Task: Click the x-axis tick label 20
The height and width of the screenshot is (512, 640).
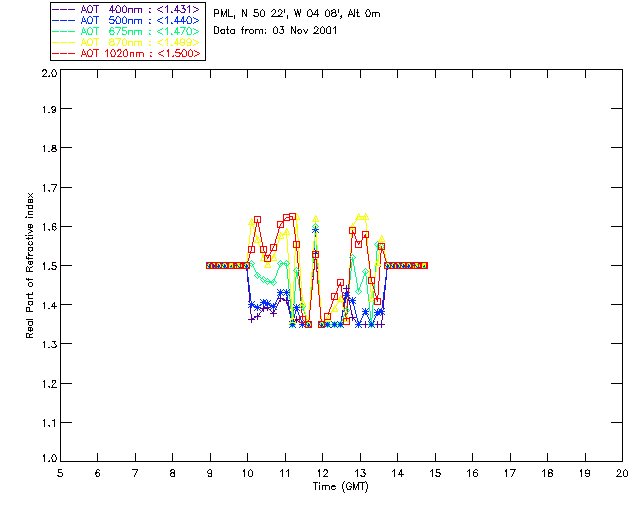Action: 622,473
